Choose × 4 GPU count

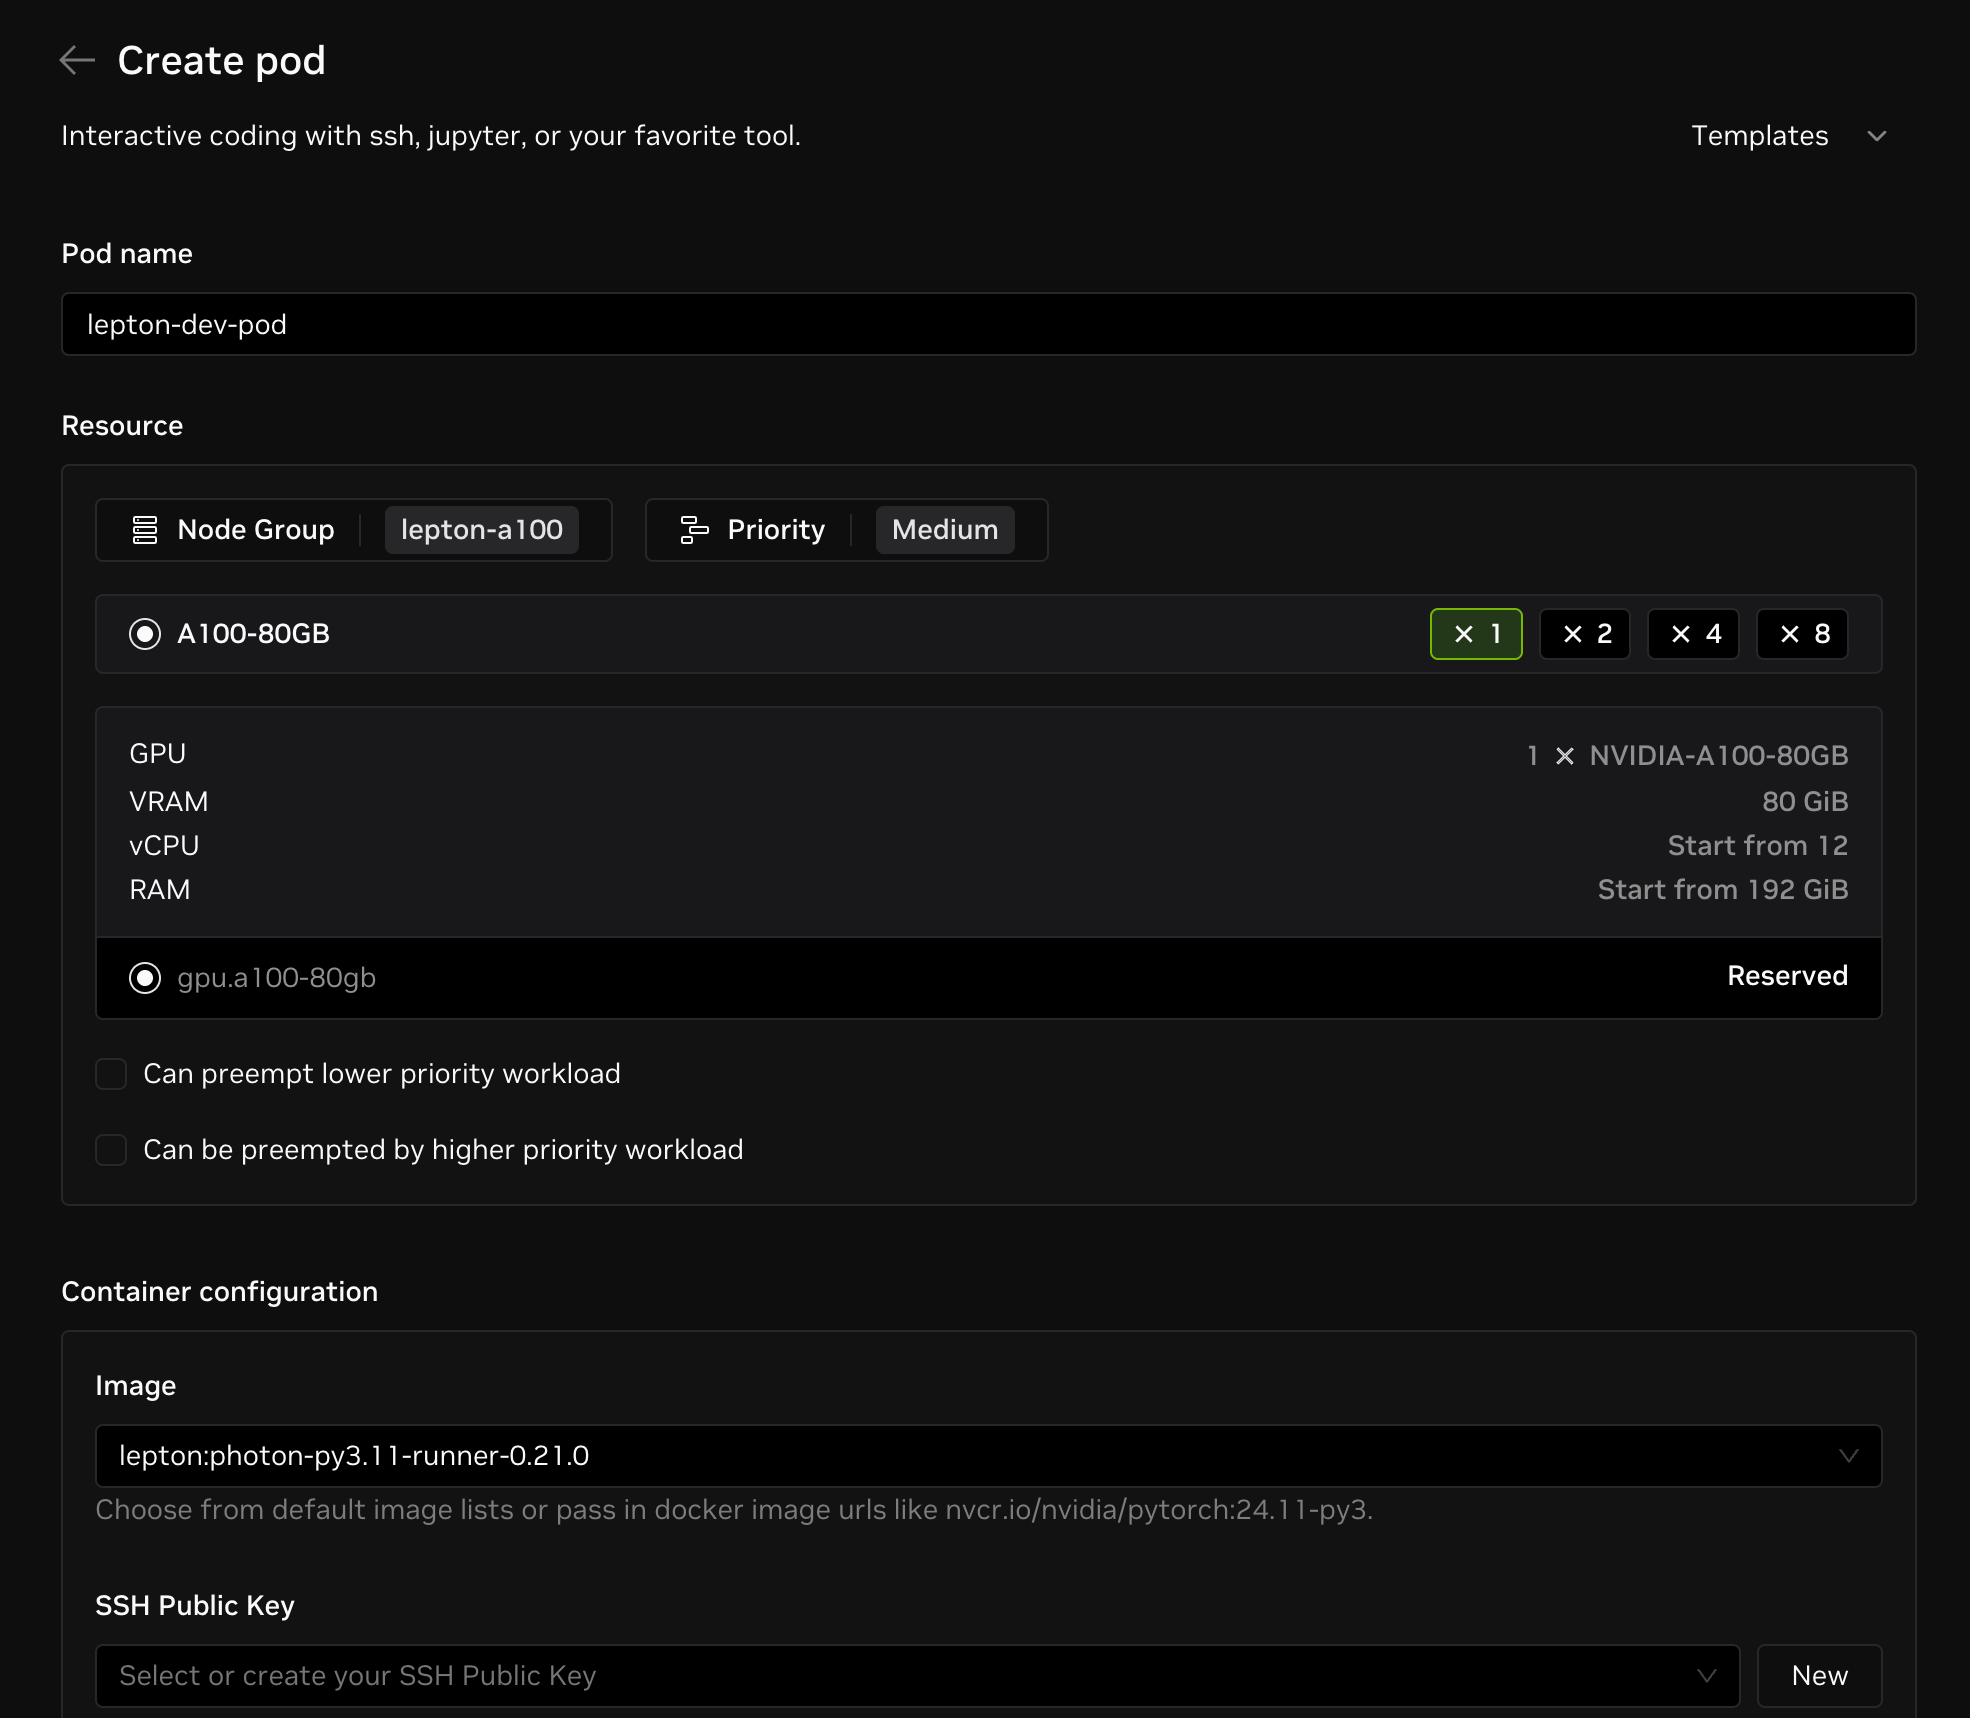pos(1694,634)
